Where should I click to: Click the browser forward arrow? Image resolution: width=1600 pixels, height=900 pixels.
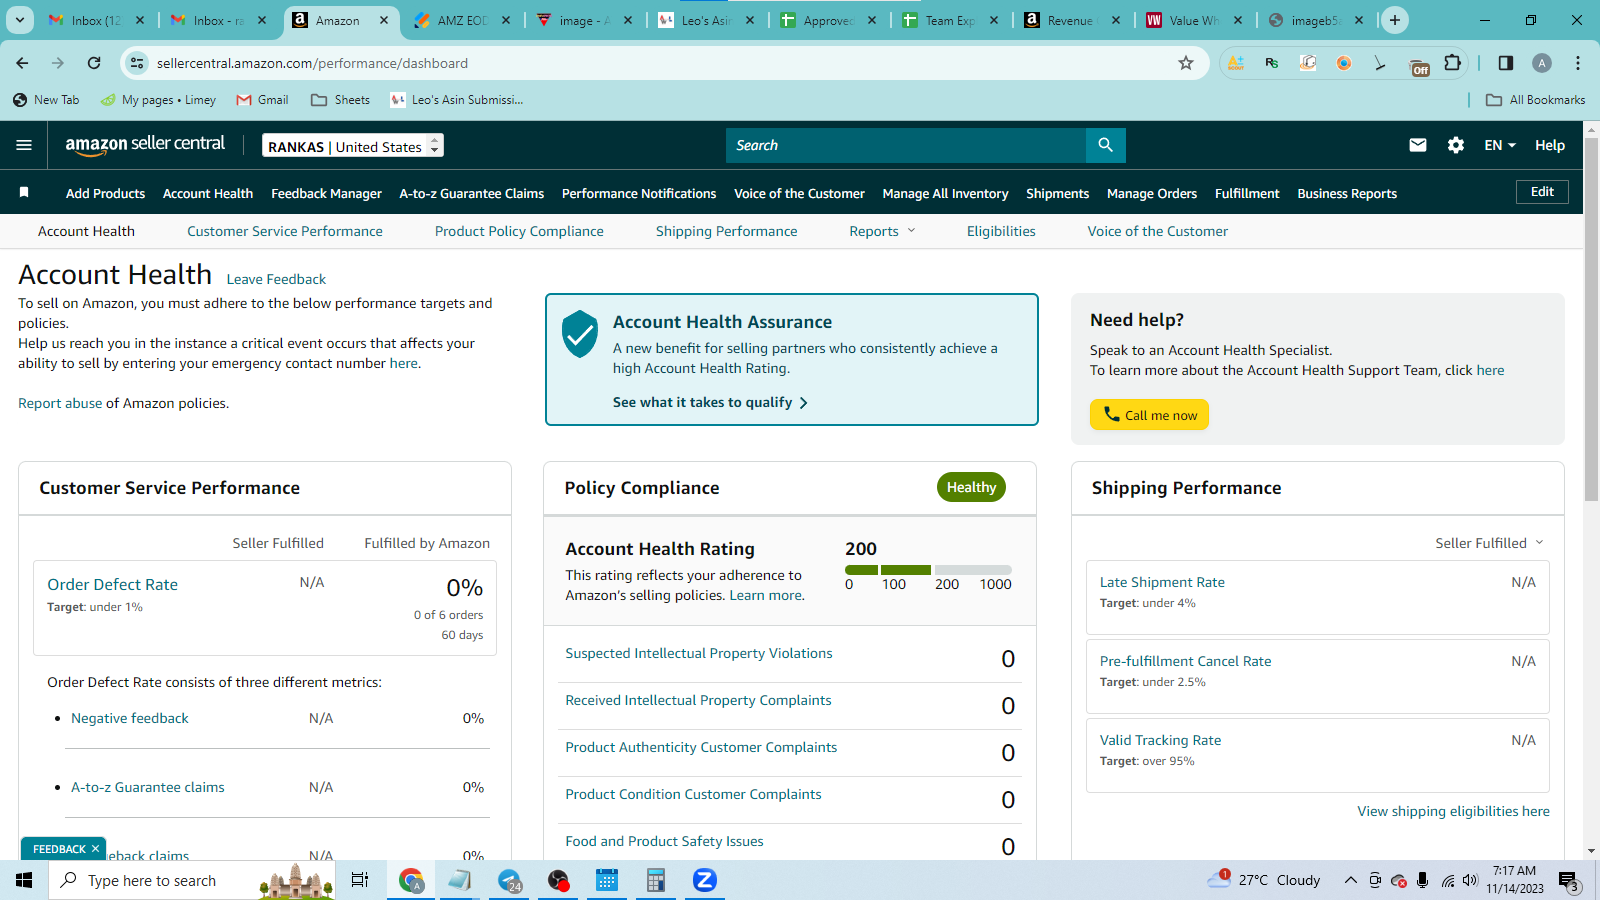click(58, 63)
